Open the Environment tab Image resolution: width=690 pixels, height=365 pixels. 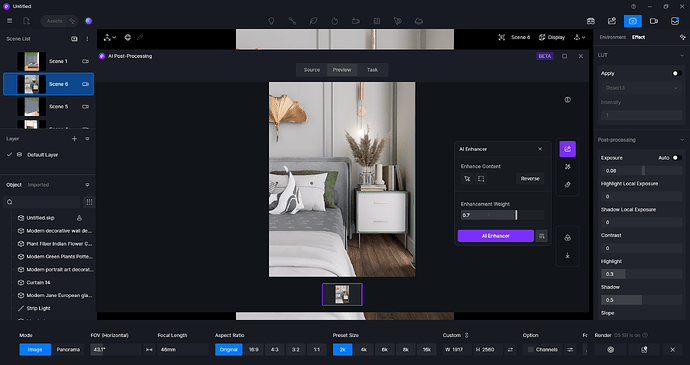point(612,37)
